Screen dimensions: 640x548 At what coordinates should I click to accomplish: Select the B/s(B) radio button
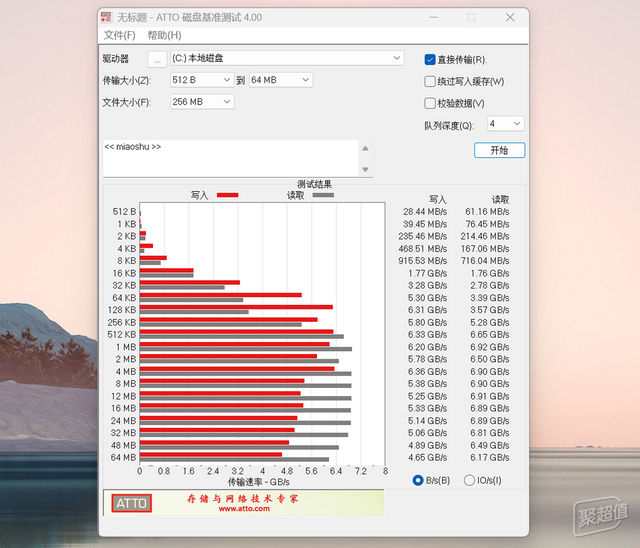418,480
